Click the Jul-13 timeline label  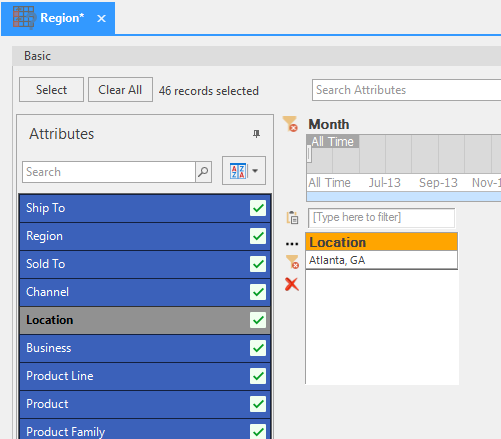point(384,183)
